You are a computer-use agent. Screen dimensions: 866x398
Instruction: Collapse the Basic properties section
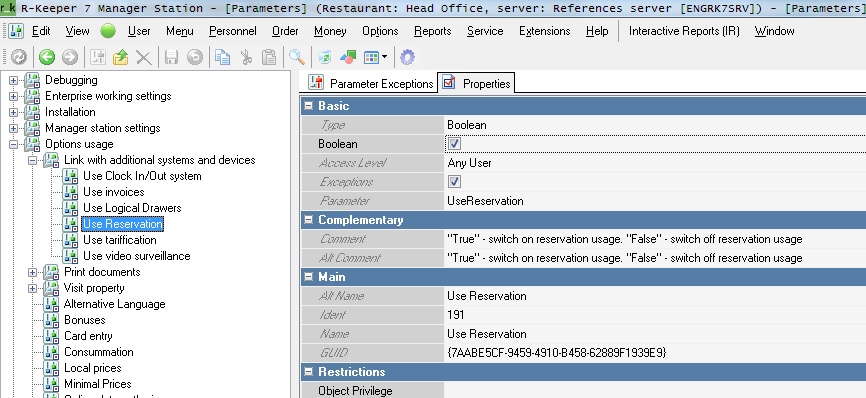309,106
